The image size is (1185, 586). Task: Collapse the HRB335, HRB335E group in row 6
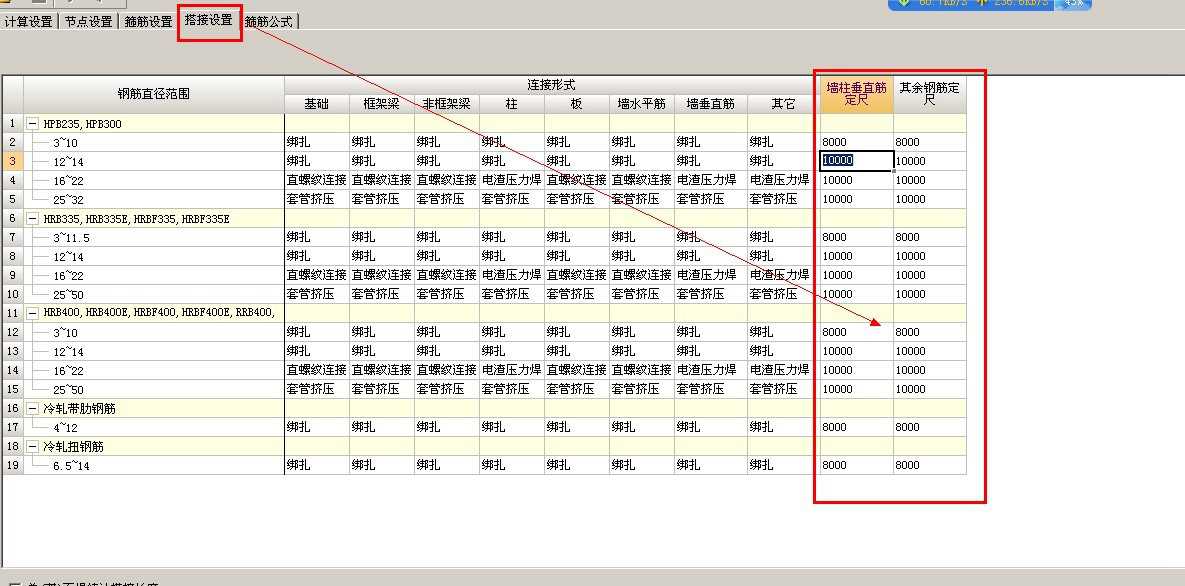(x=33, y=219)
